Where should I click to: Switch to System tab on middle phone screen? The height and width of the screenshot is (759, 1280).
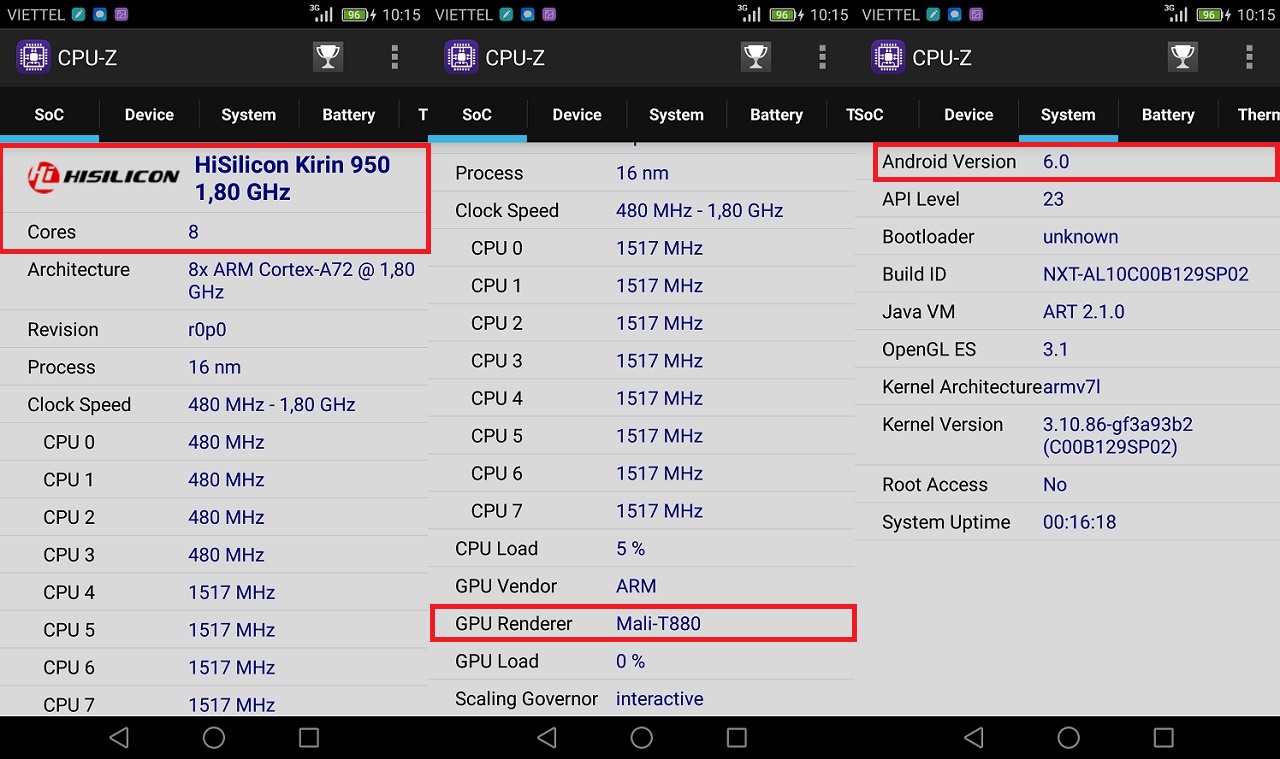676,115
